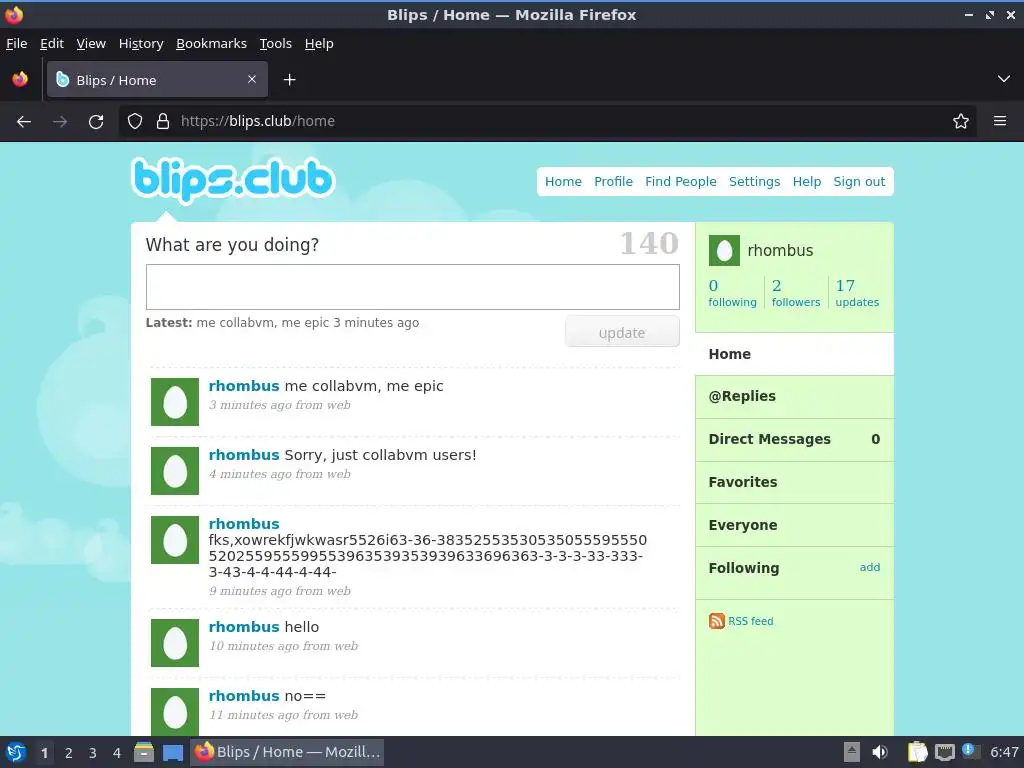Click the URL address bar
Screen dimensions: 1024x768
[547, 121]
